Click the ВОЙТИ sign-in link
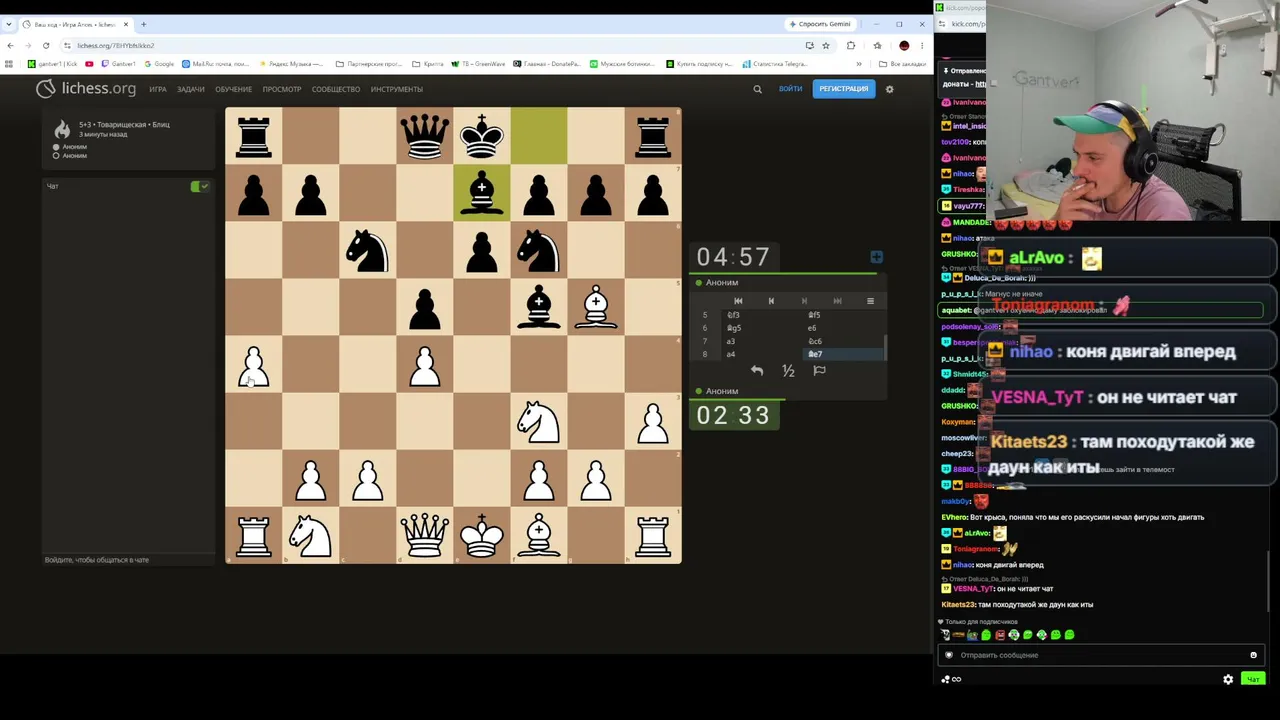The height and width of the screenshot is (720, 1280). (790, 89)
